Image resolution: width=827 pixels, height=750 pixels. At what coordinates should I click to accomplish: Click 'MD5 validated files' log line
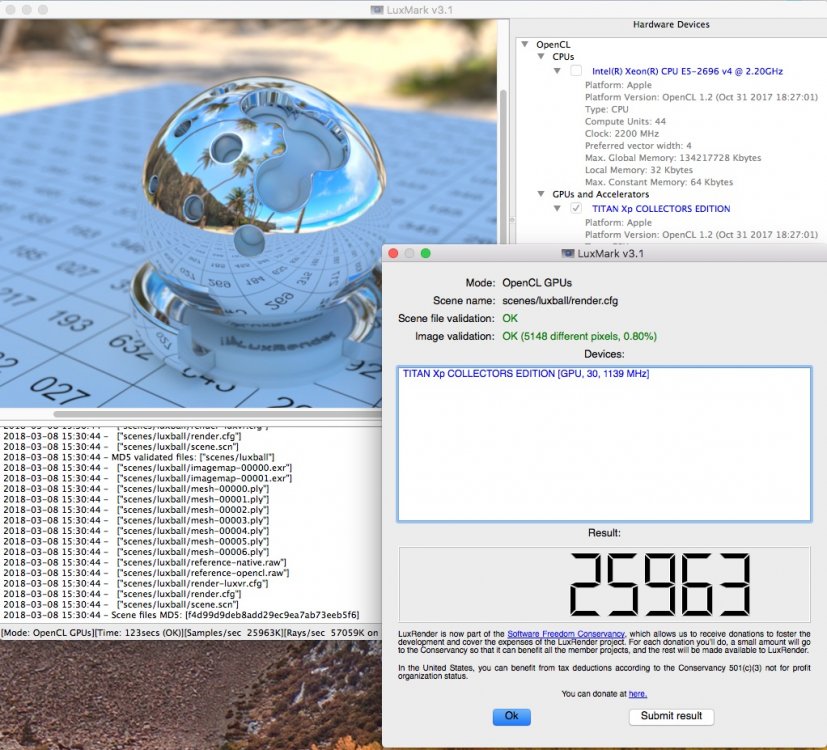click(139, 457)
